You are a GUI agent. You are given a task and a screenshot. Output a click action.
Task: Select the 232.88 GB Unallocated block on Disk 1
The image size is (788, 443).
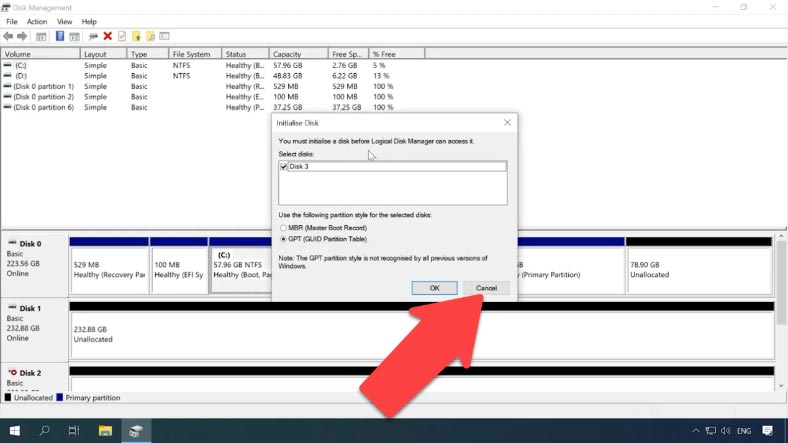coord(422,330)
